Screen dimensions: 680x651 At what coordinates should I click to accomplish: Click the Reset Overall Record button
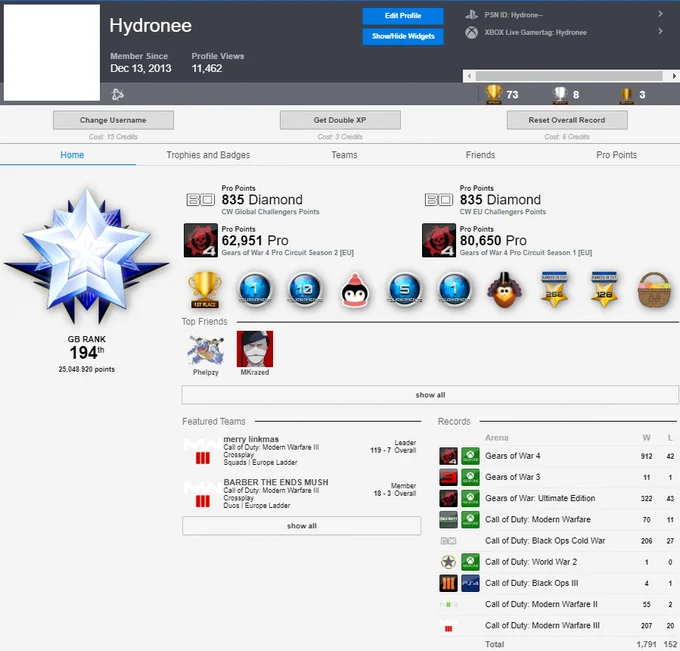click(x=567, y=120)
